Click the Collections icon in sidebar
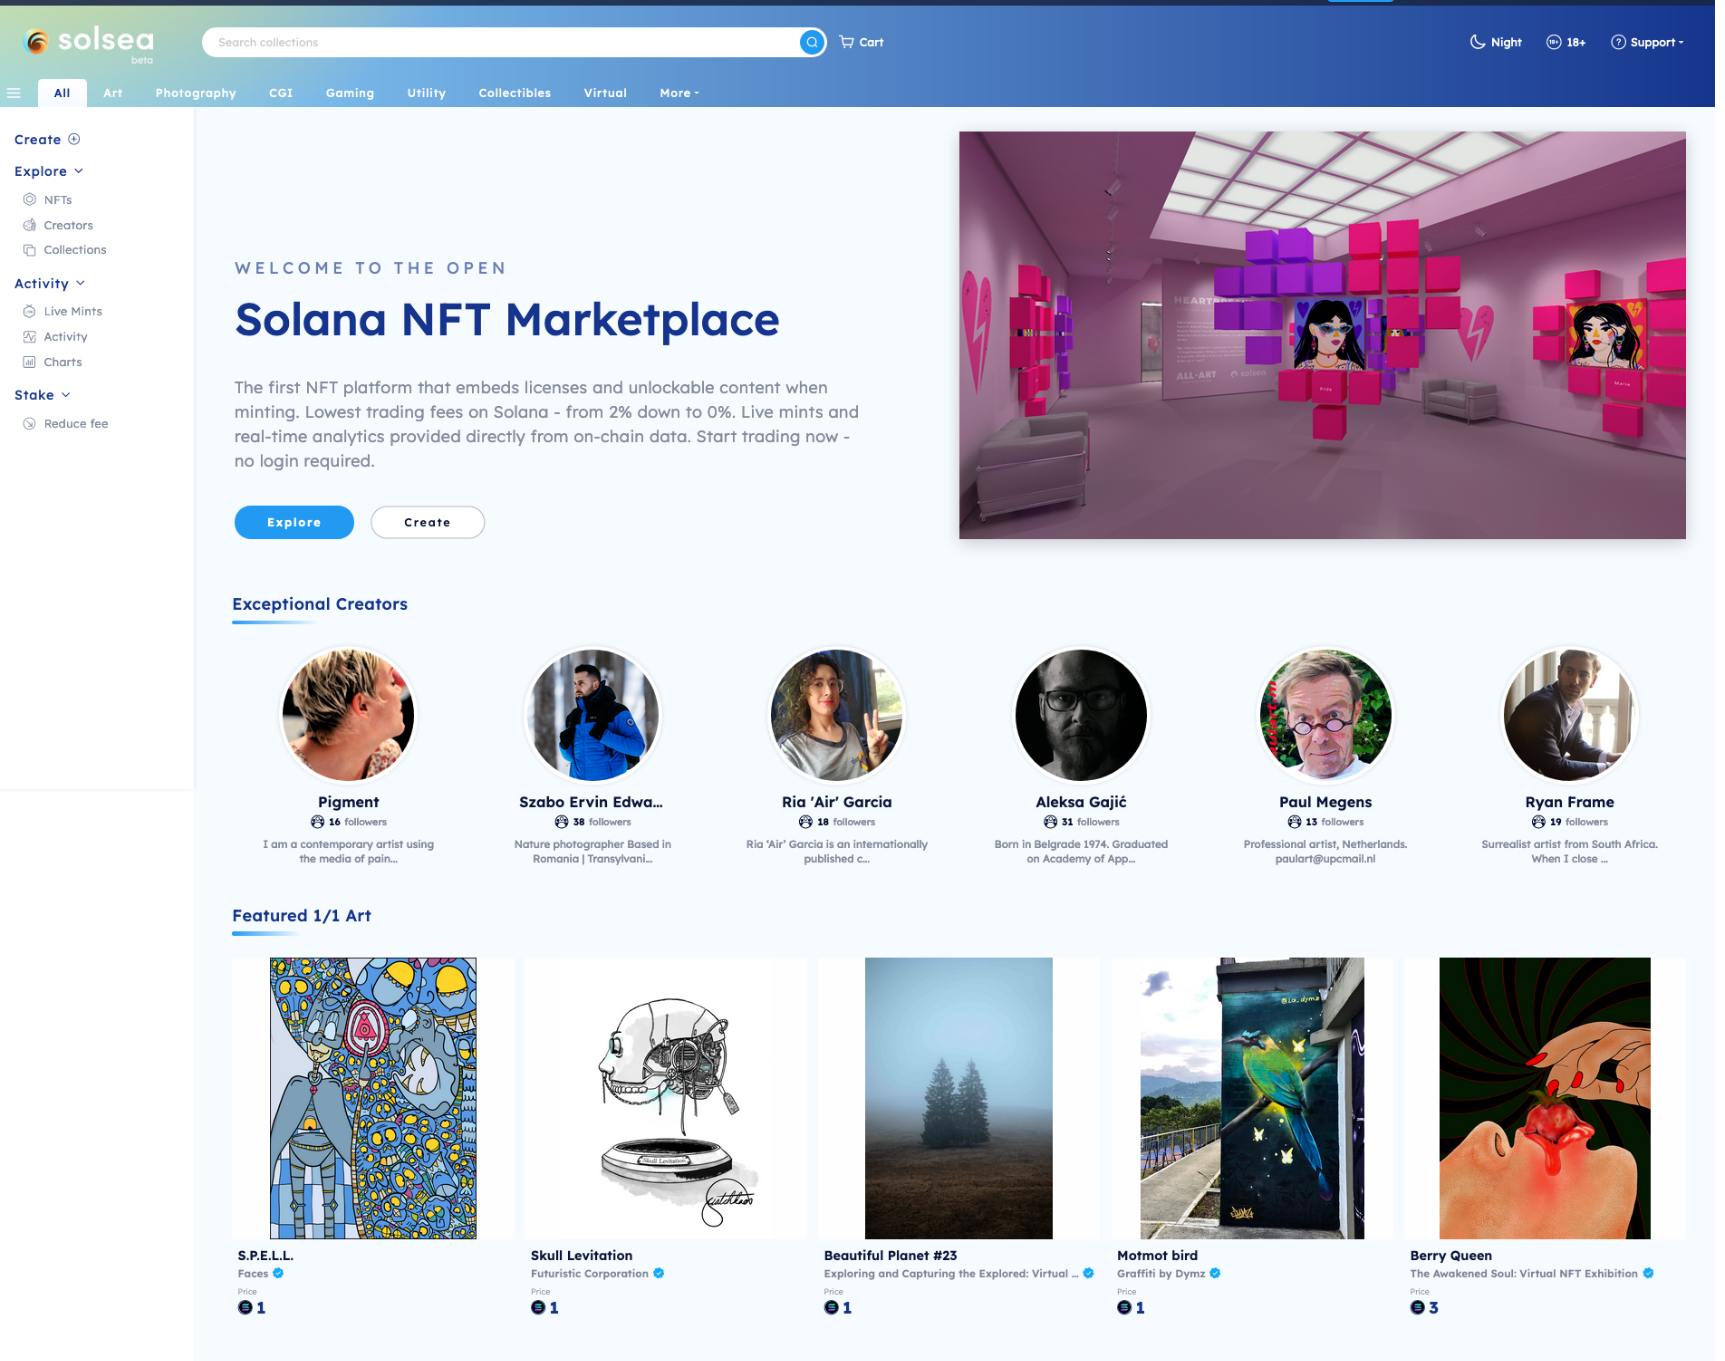The height and width of the screenshot is (1361, 1725). point(30,251)
